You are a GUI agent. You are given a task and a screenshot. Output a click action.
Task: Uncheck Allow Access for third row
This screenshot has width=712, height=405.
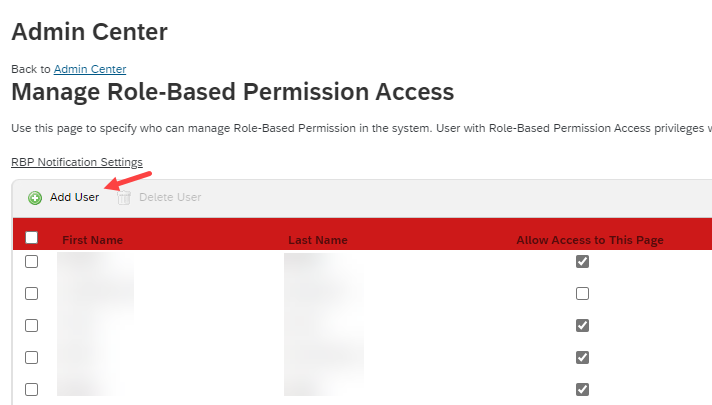582,326
